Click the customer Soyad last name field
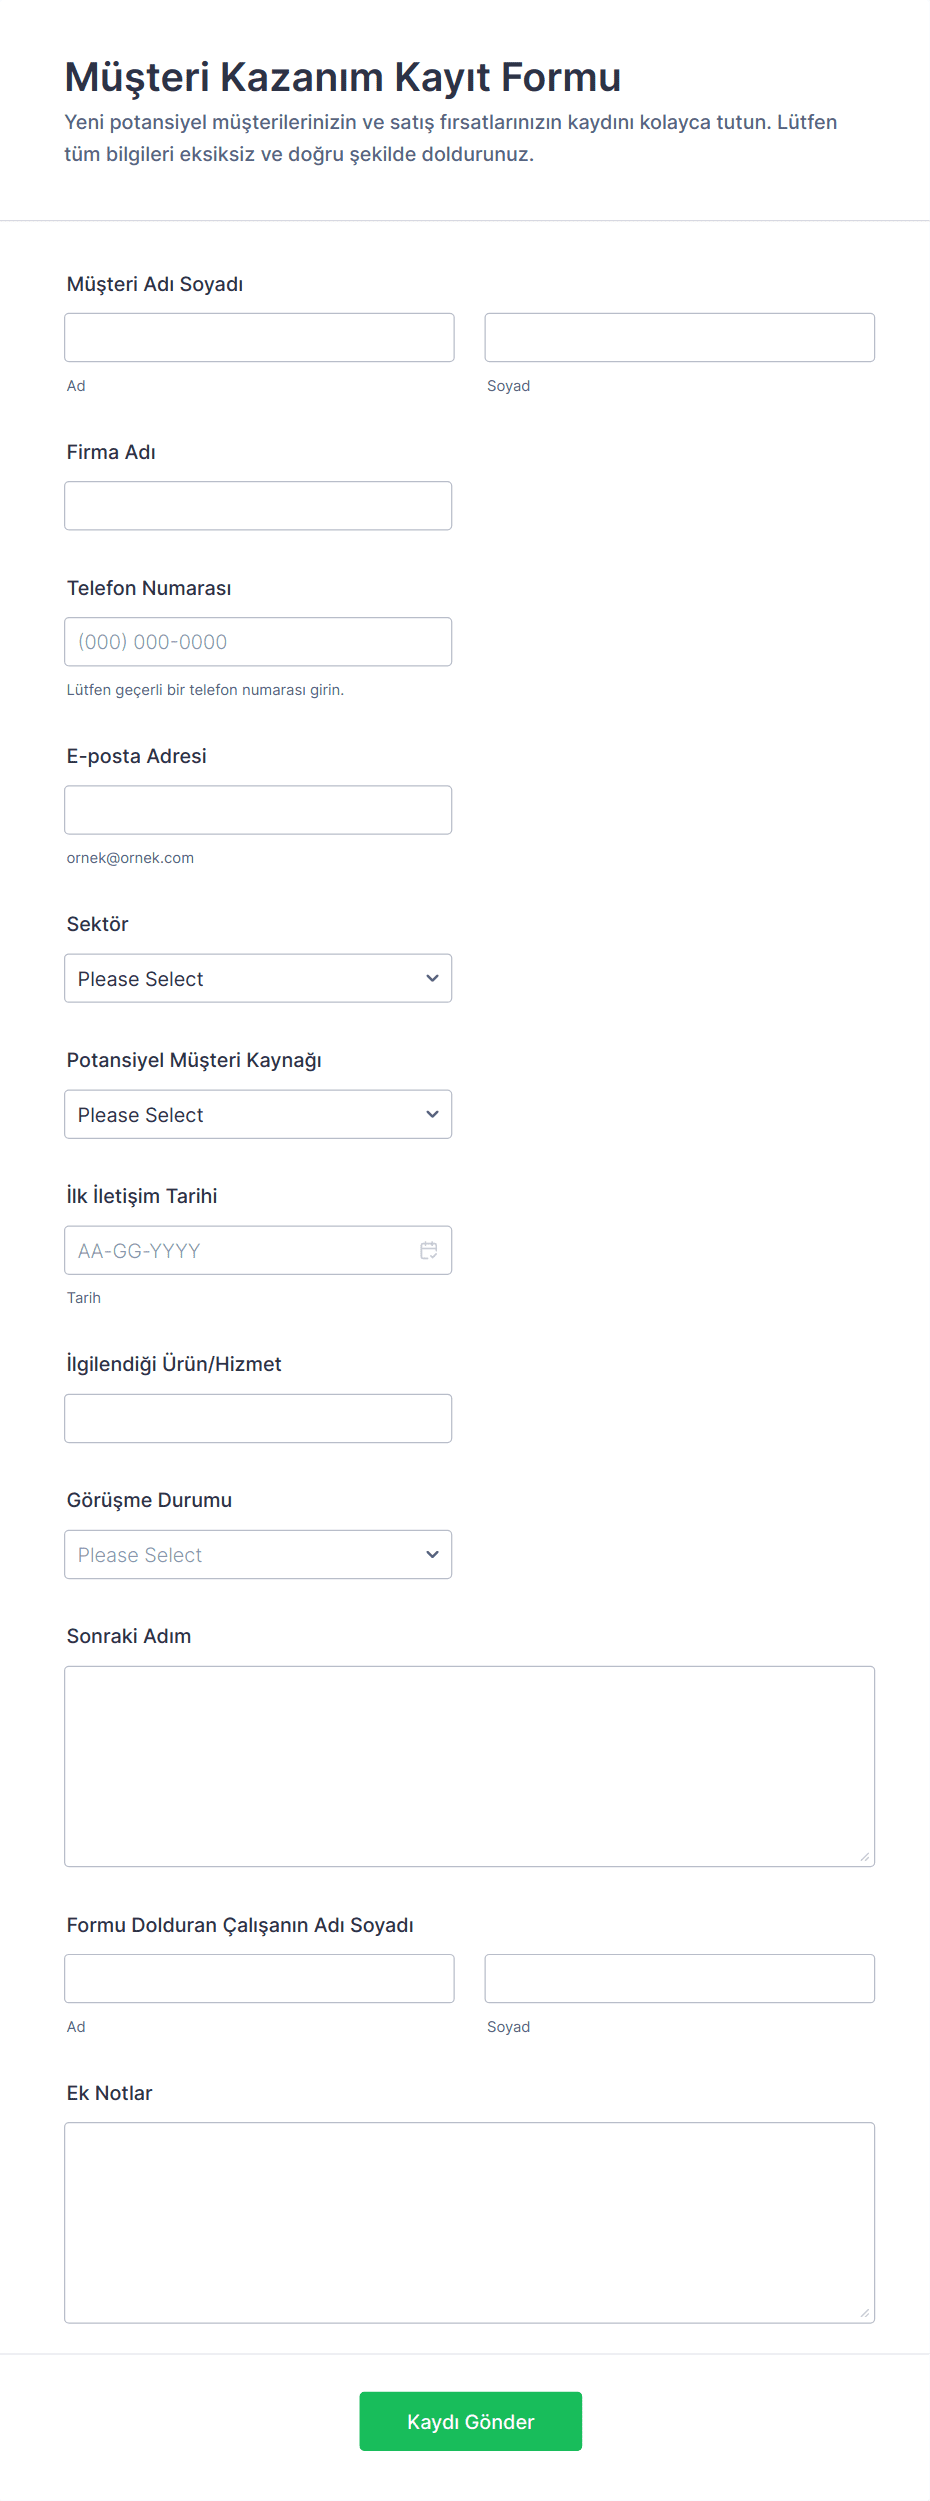Viewport: 930px width, 2501px height. click(679, 338)
